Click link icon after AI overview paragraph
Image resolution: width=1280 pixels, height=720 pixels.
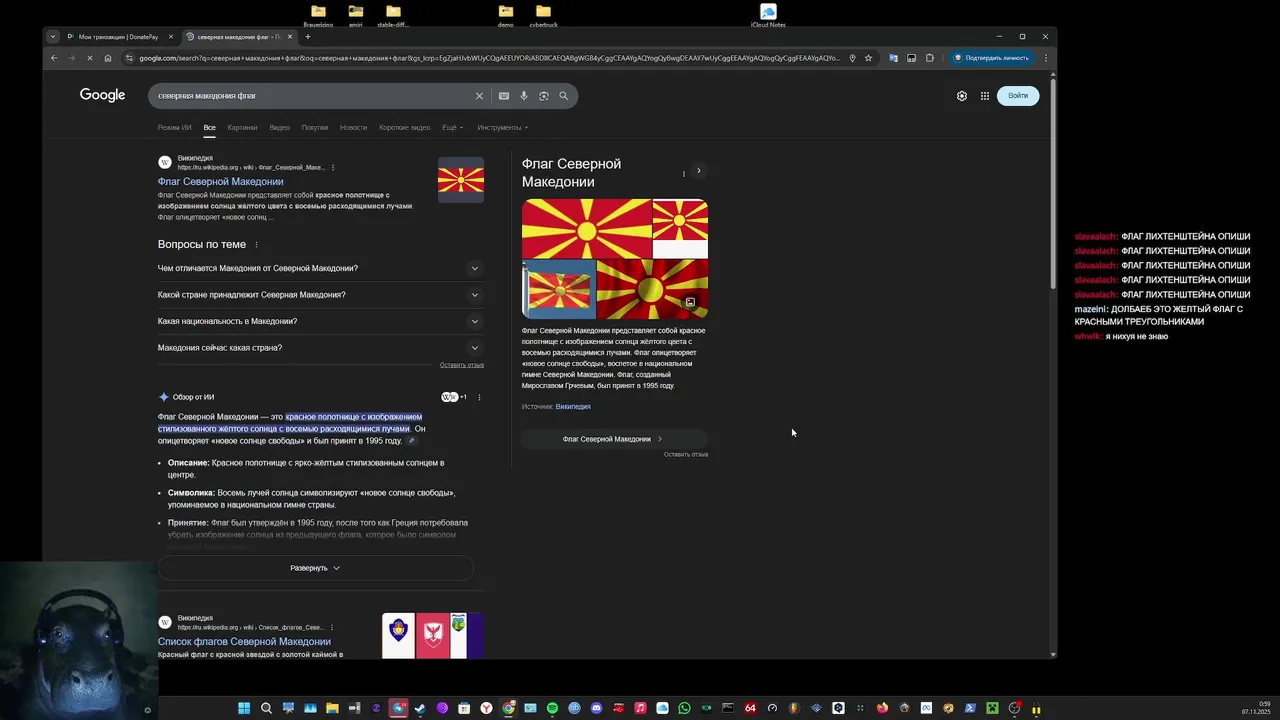[x=411, y=441]
